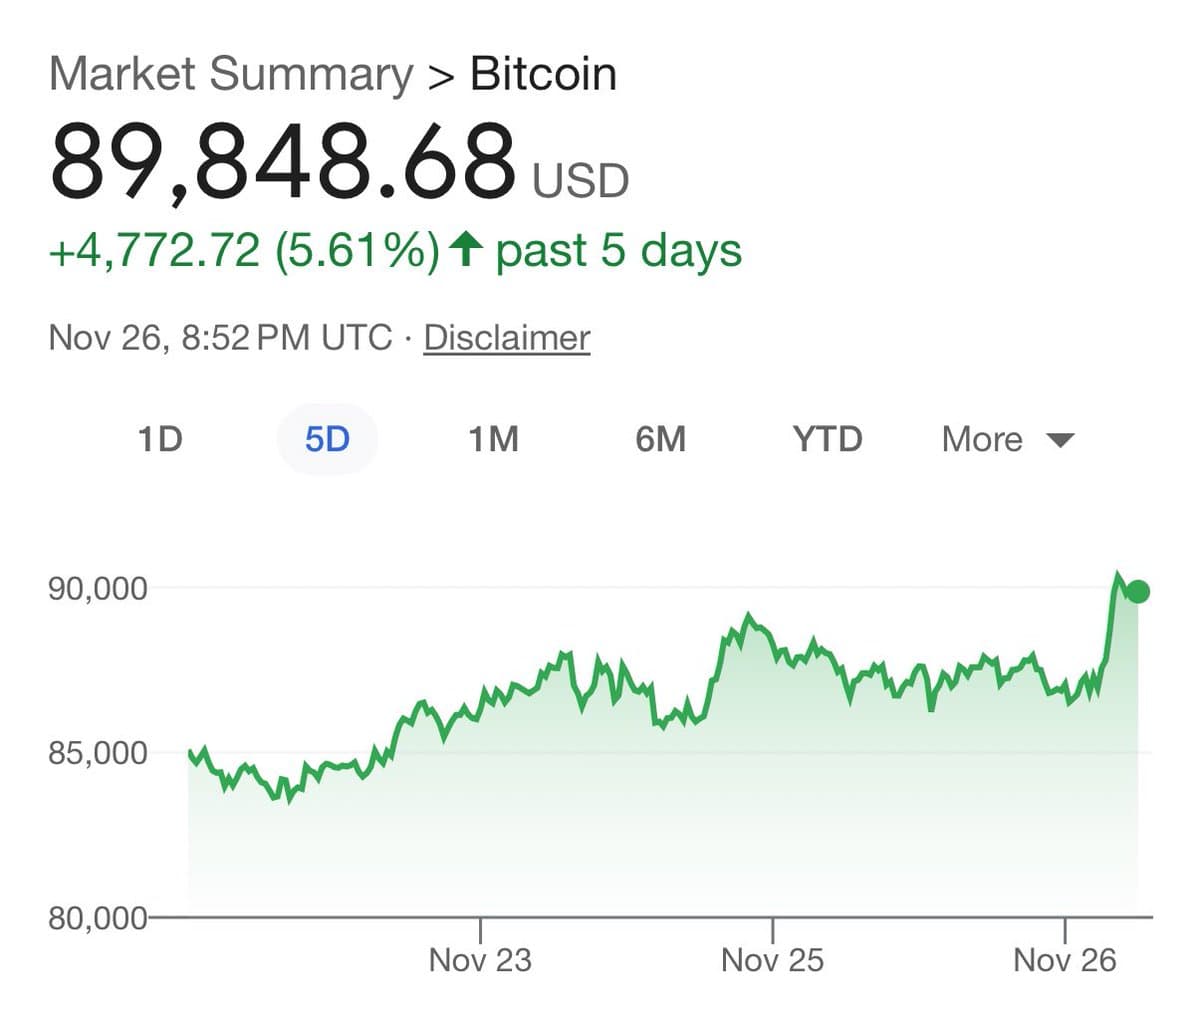
Task: Show the YTD price range
Action: coord(827,439)
